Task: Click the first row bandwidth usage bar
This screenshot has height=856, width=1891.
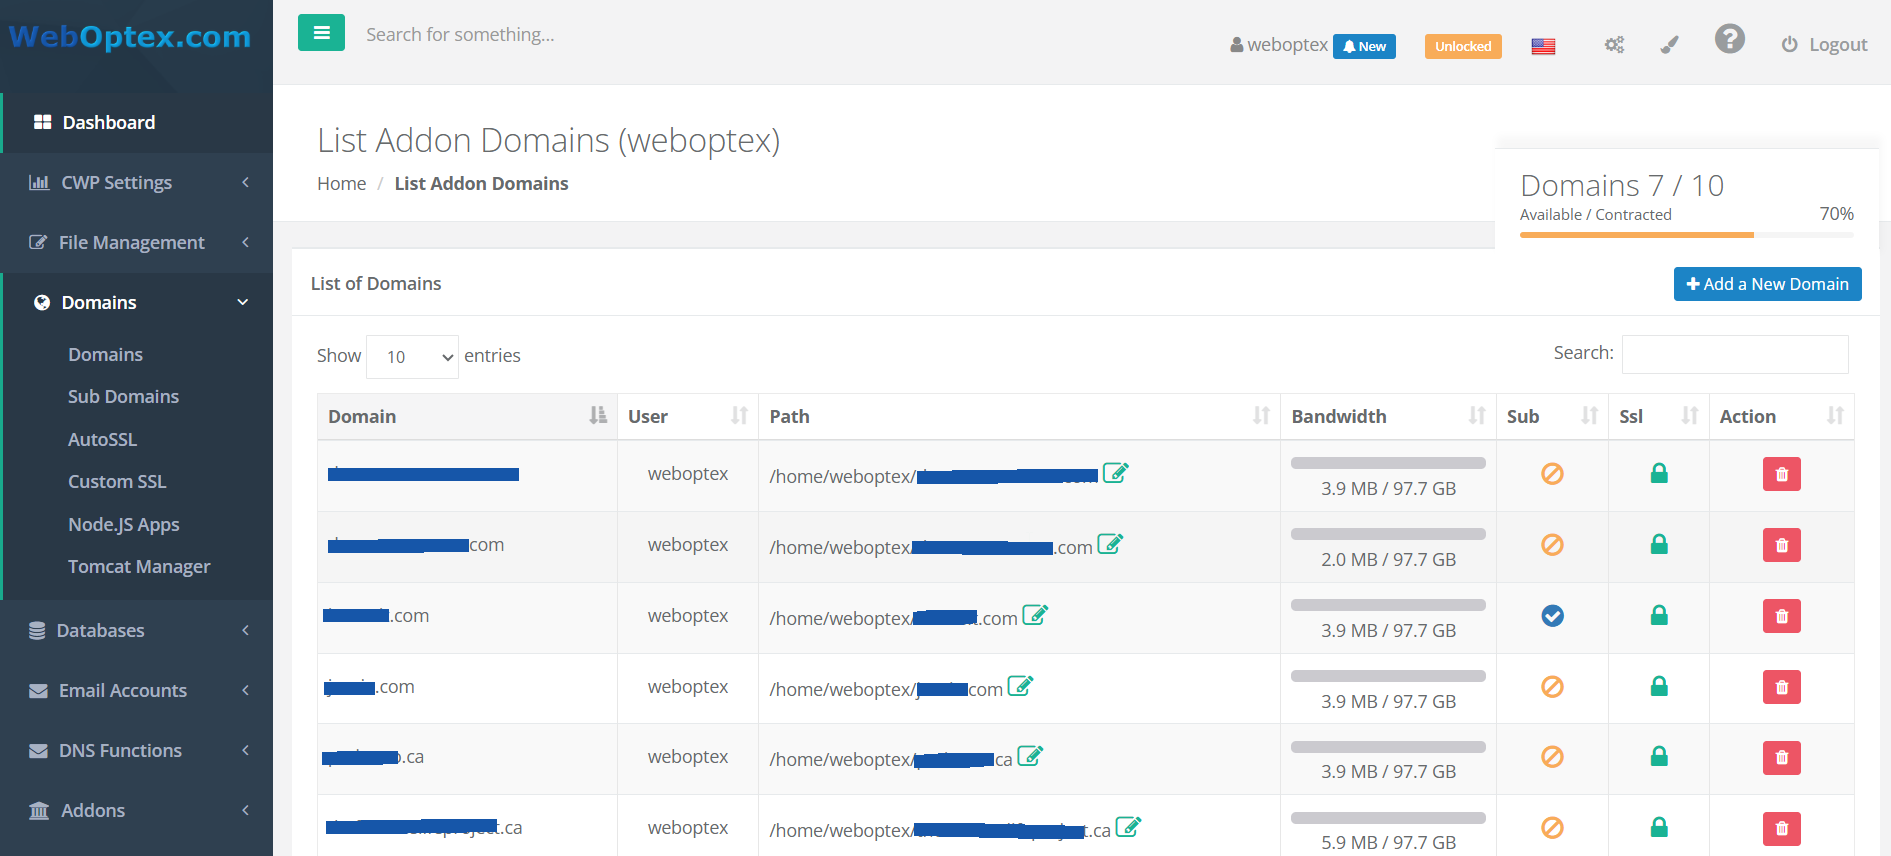Action: [1388, 463]
